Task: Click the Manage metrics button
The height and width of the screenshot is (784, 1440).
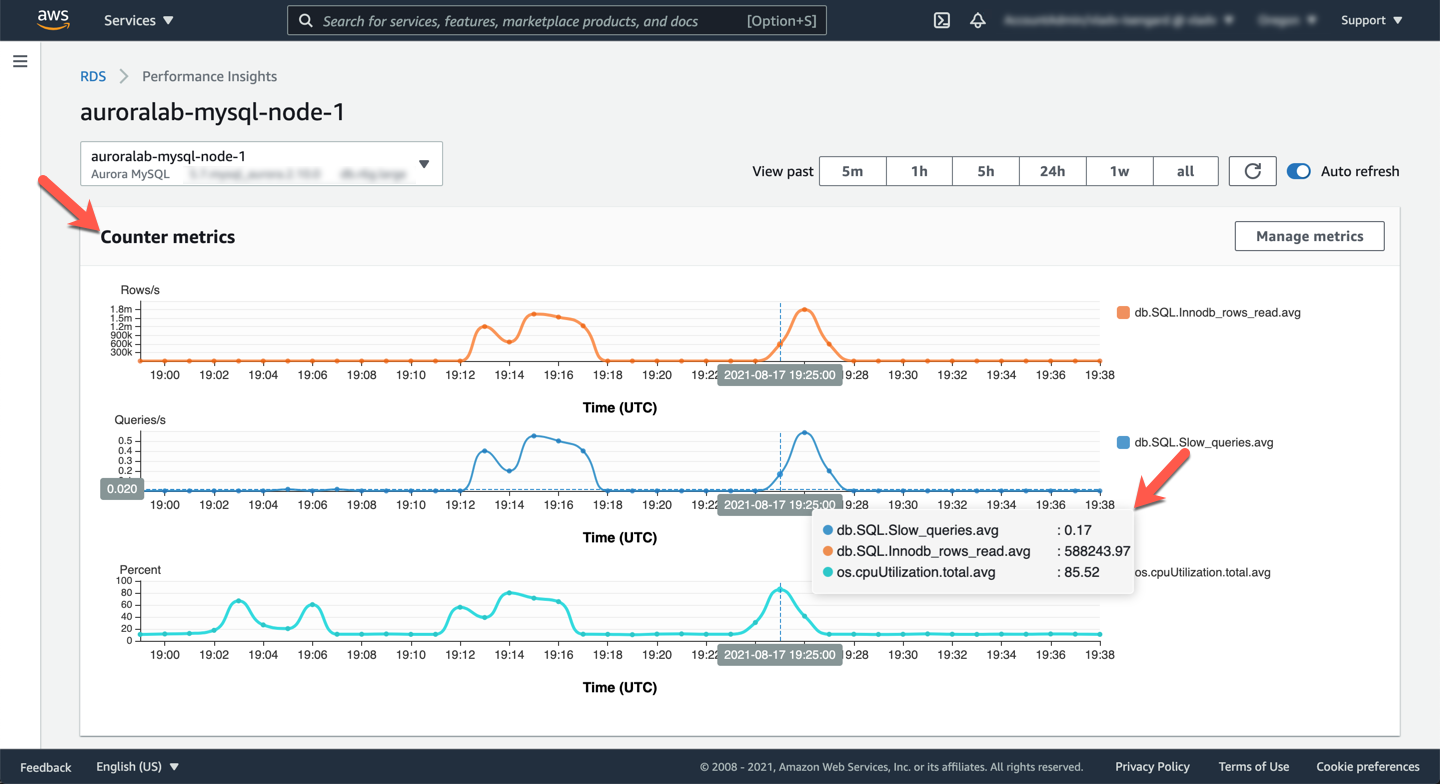Action: click(x=1309, y=236)
